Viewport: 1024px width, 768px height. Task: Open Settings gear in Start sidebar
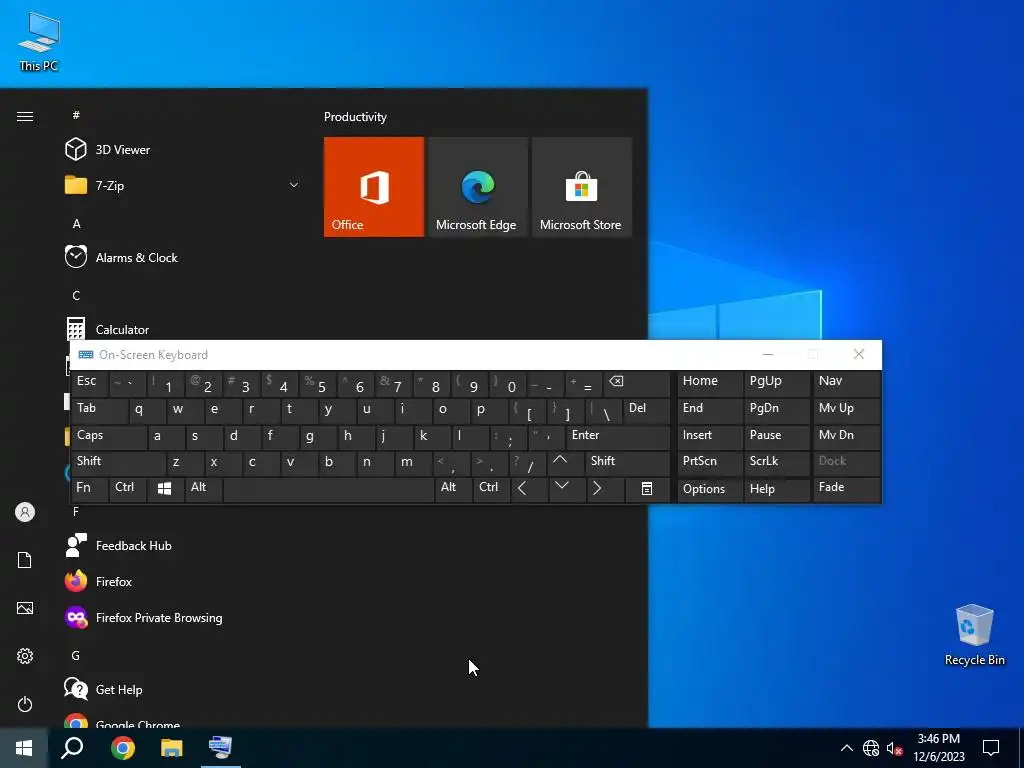coord(25,656)
